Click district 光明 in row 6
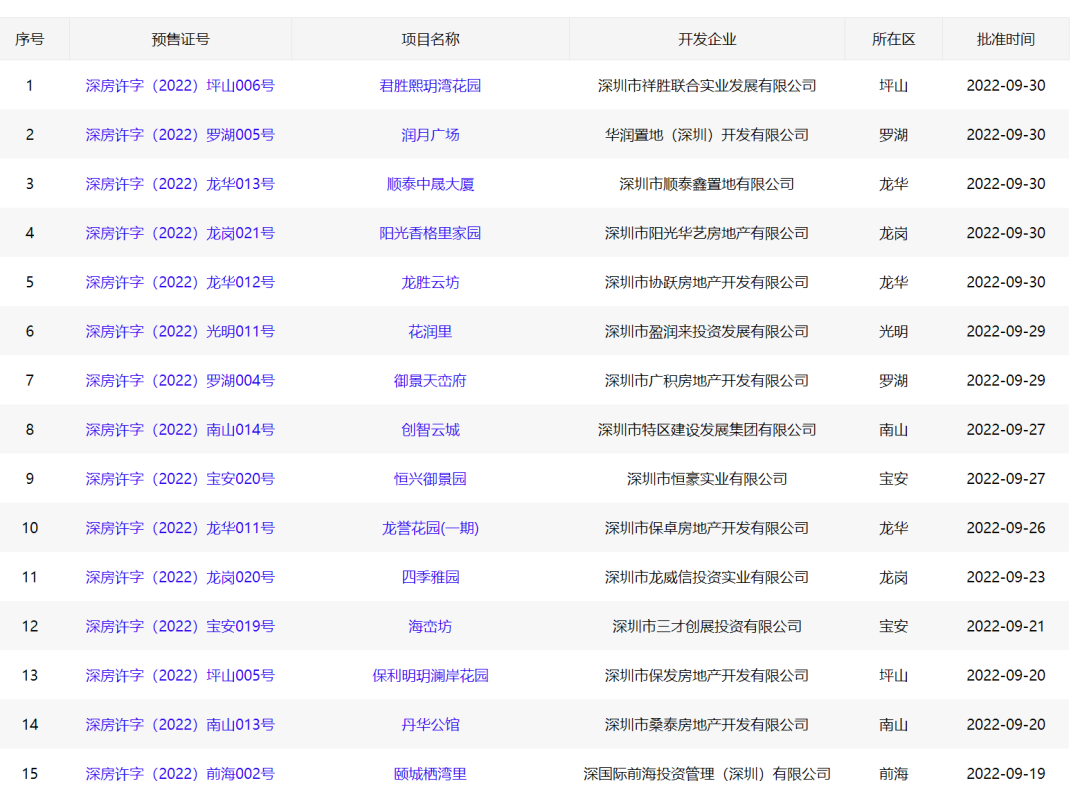 click(x=893, y=331)
